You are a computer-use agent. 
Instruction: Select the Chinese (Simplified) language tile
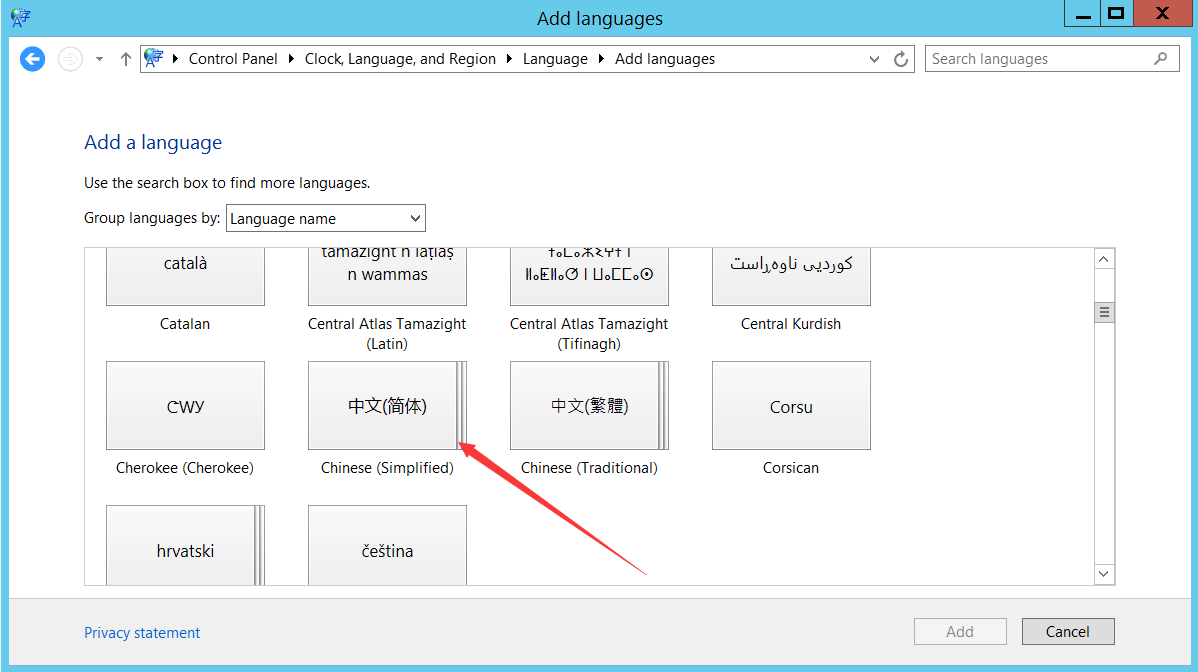(387, 405)
